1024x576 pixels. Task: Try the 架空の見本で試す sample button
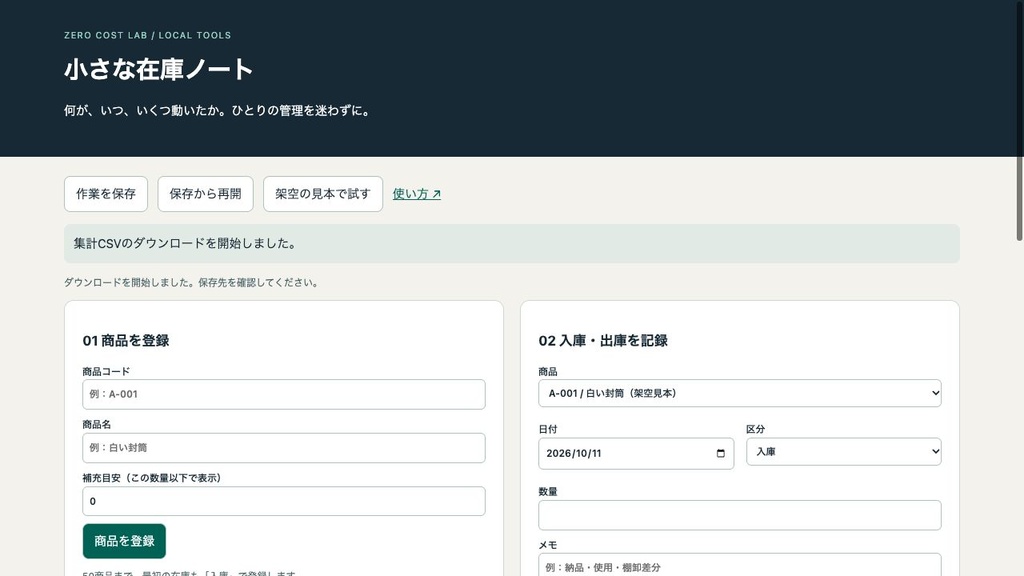point(323,194)
